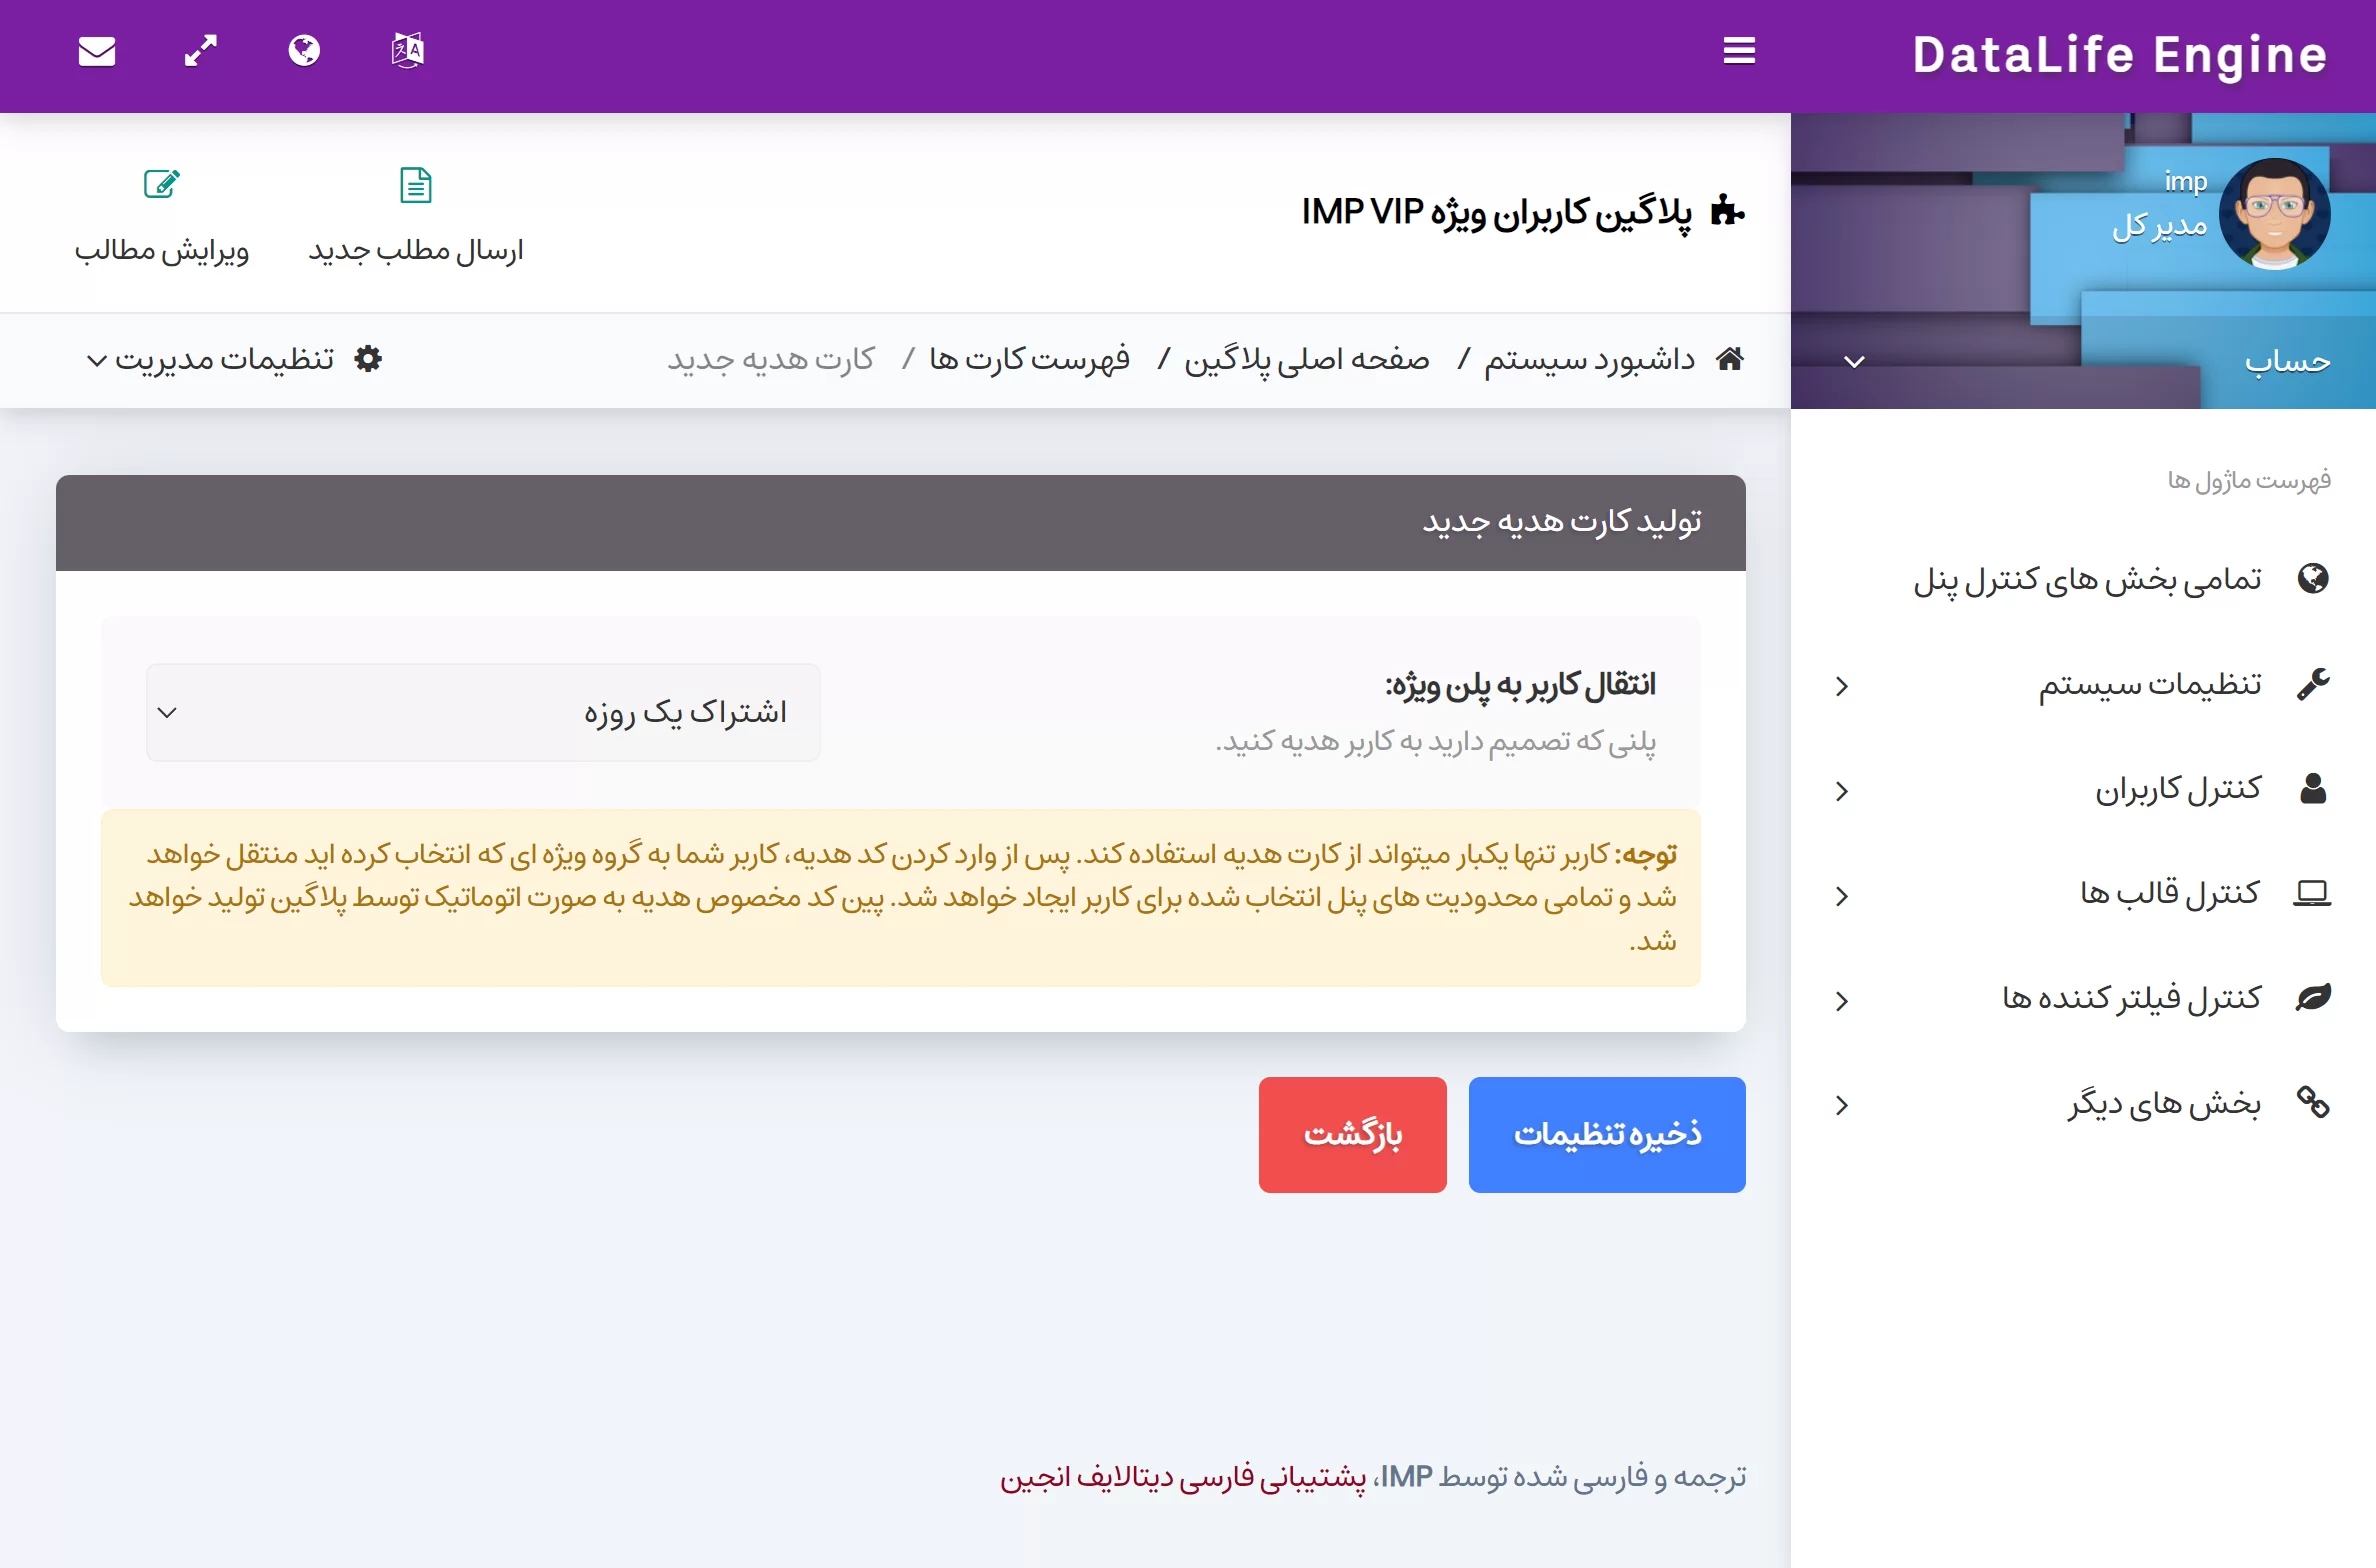Open تمامی بخش های کنترل پنل
Screen dimensions: 2376x1568
[2087, 579]
